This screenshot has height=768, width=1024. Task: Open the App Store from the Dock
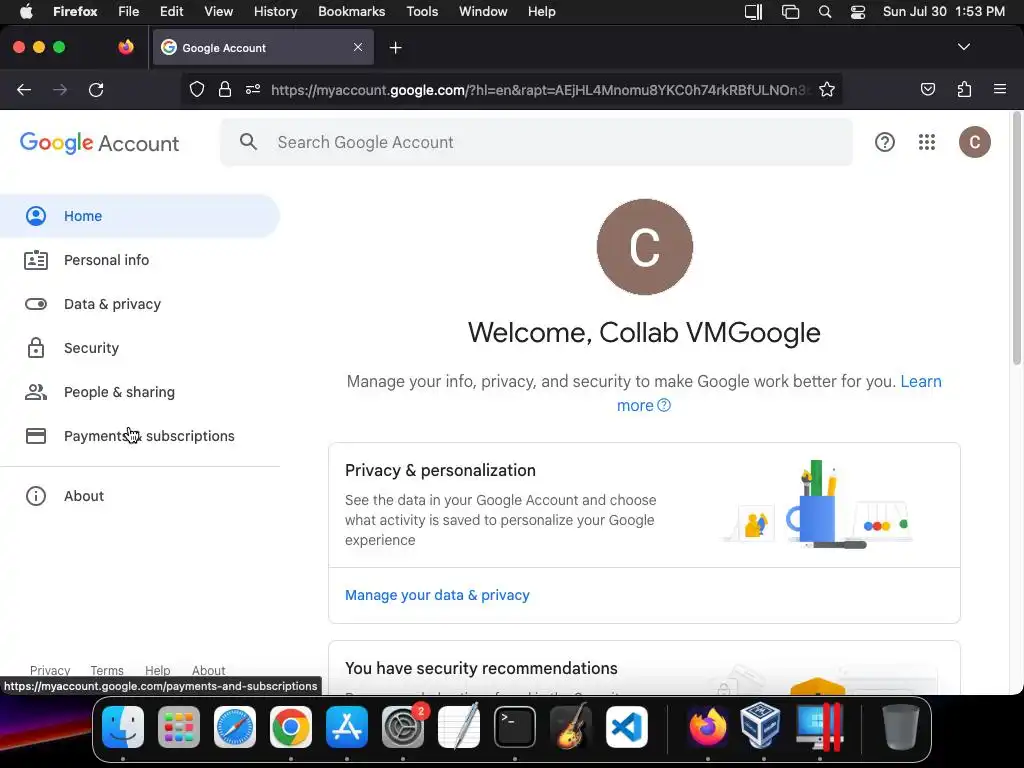point(347,726)
